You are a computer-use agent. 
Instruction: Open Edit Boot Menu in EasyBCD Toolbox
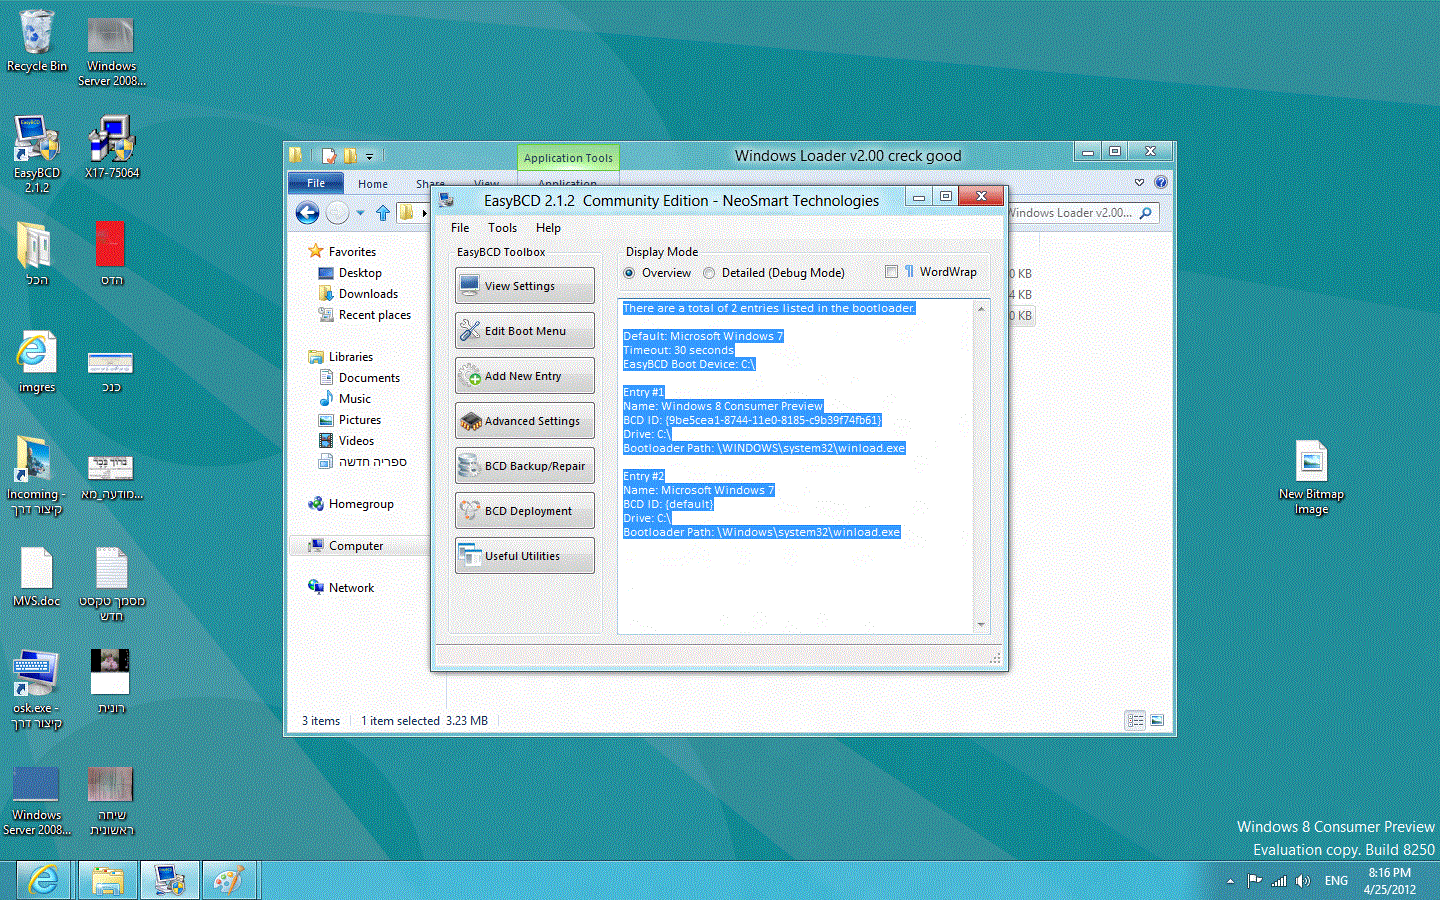coord(525,331)
